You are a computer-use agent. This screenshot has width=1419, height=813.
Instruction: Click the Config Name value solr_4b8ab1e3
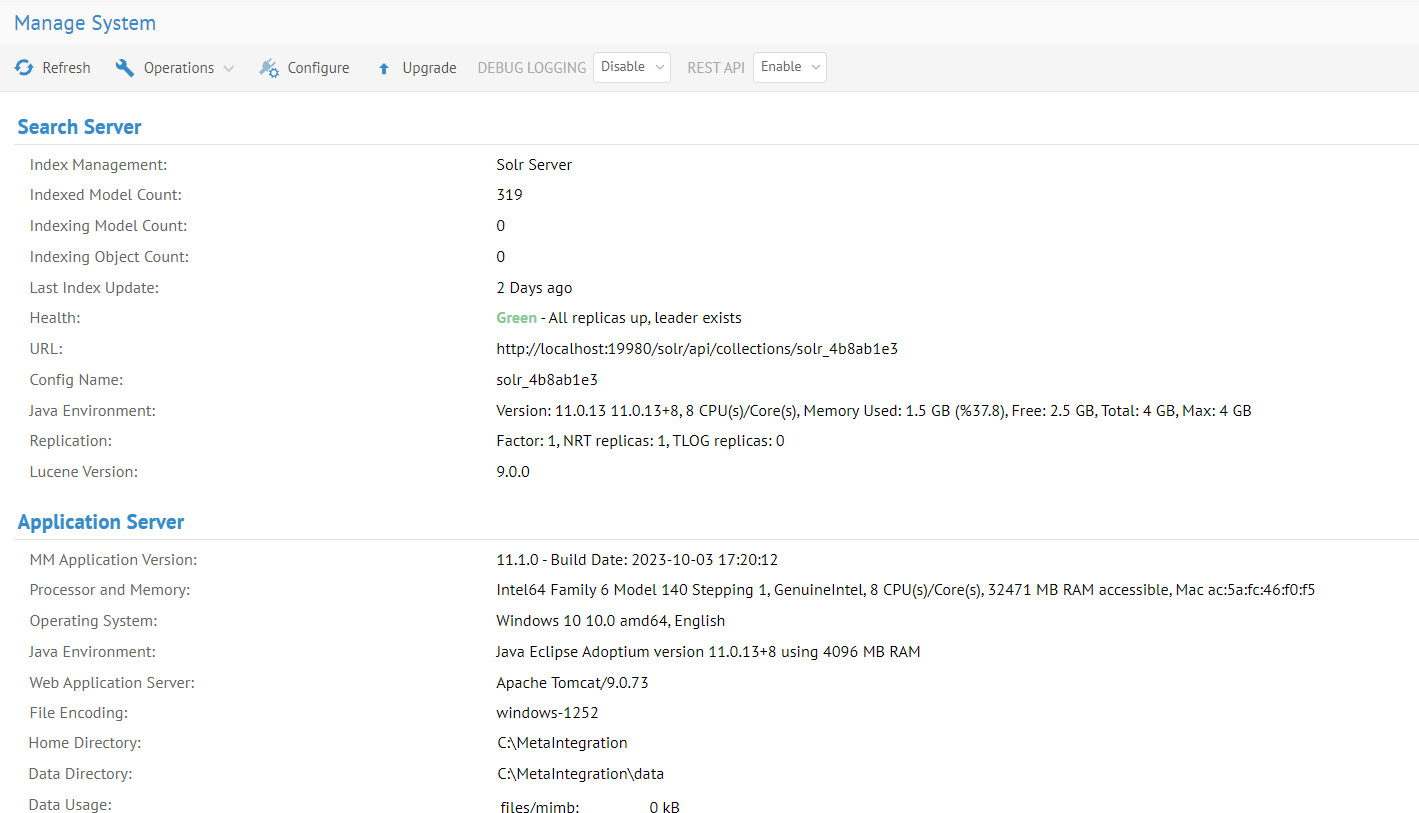[547, 380]
